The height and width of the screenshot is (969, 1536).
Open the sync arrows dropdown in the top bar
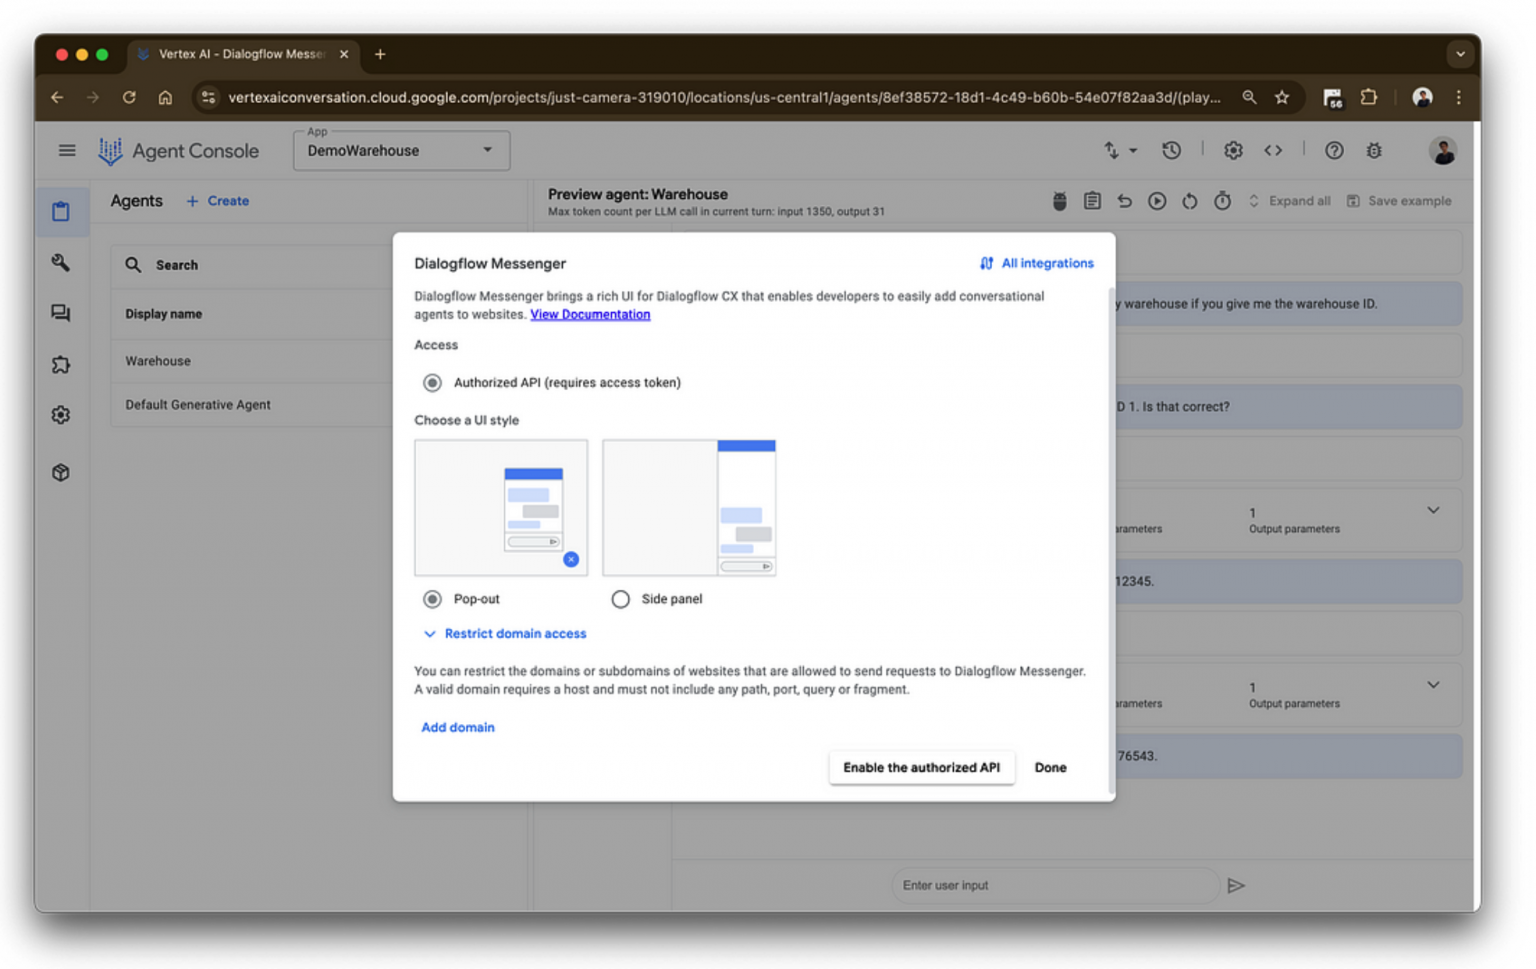1120,150
